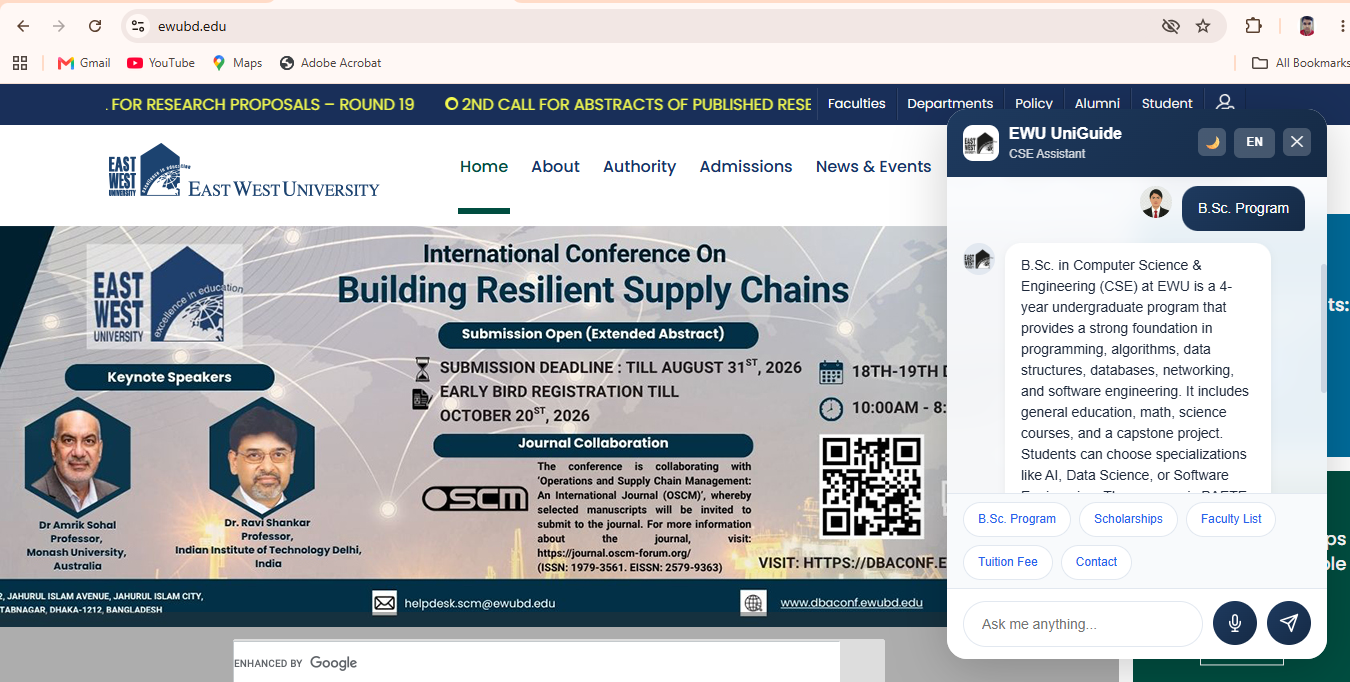Click the Google enhanced search box

(x=537, y=662)
